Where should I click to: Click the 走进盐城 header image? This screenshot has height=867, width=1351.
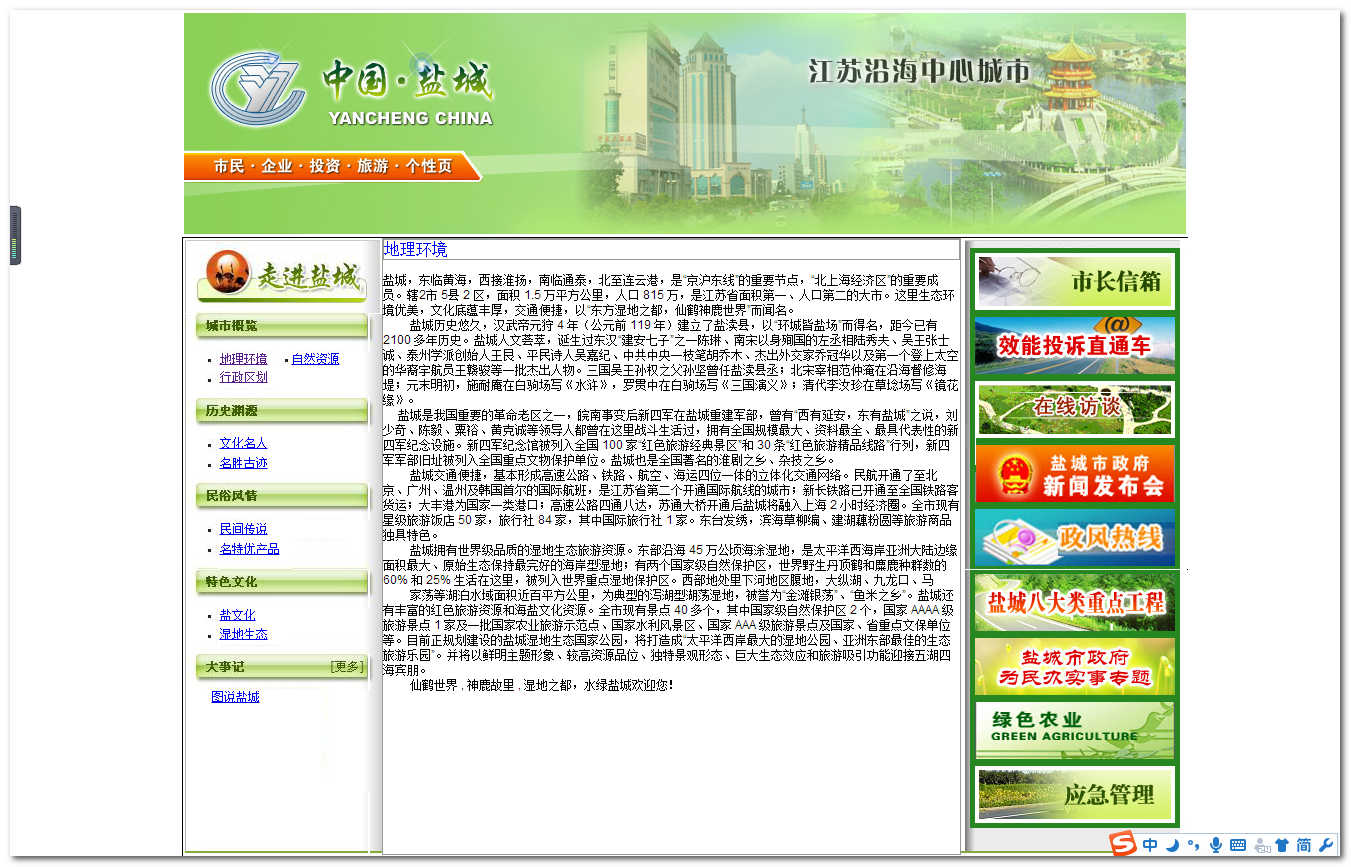[x=282, y=275]
